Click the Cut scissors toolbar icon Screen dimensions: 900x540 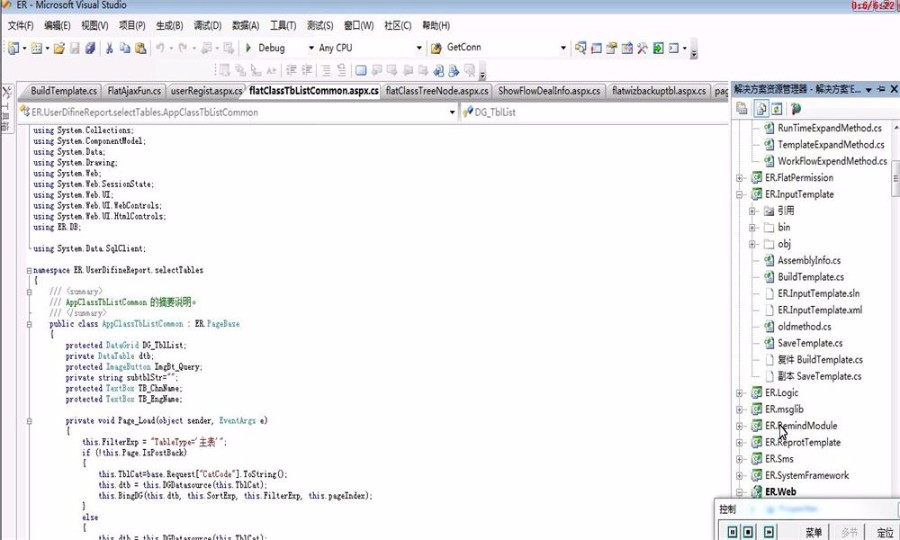109,48
